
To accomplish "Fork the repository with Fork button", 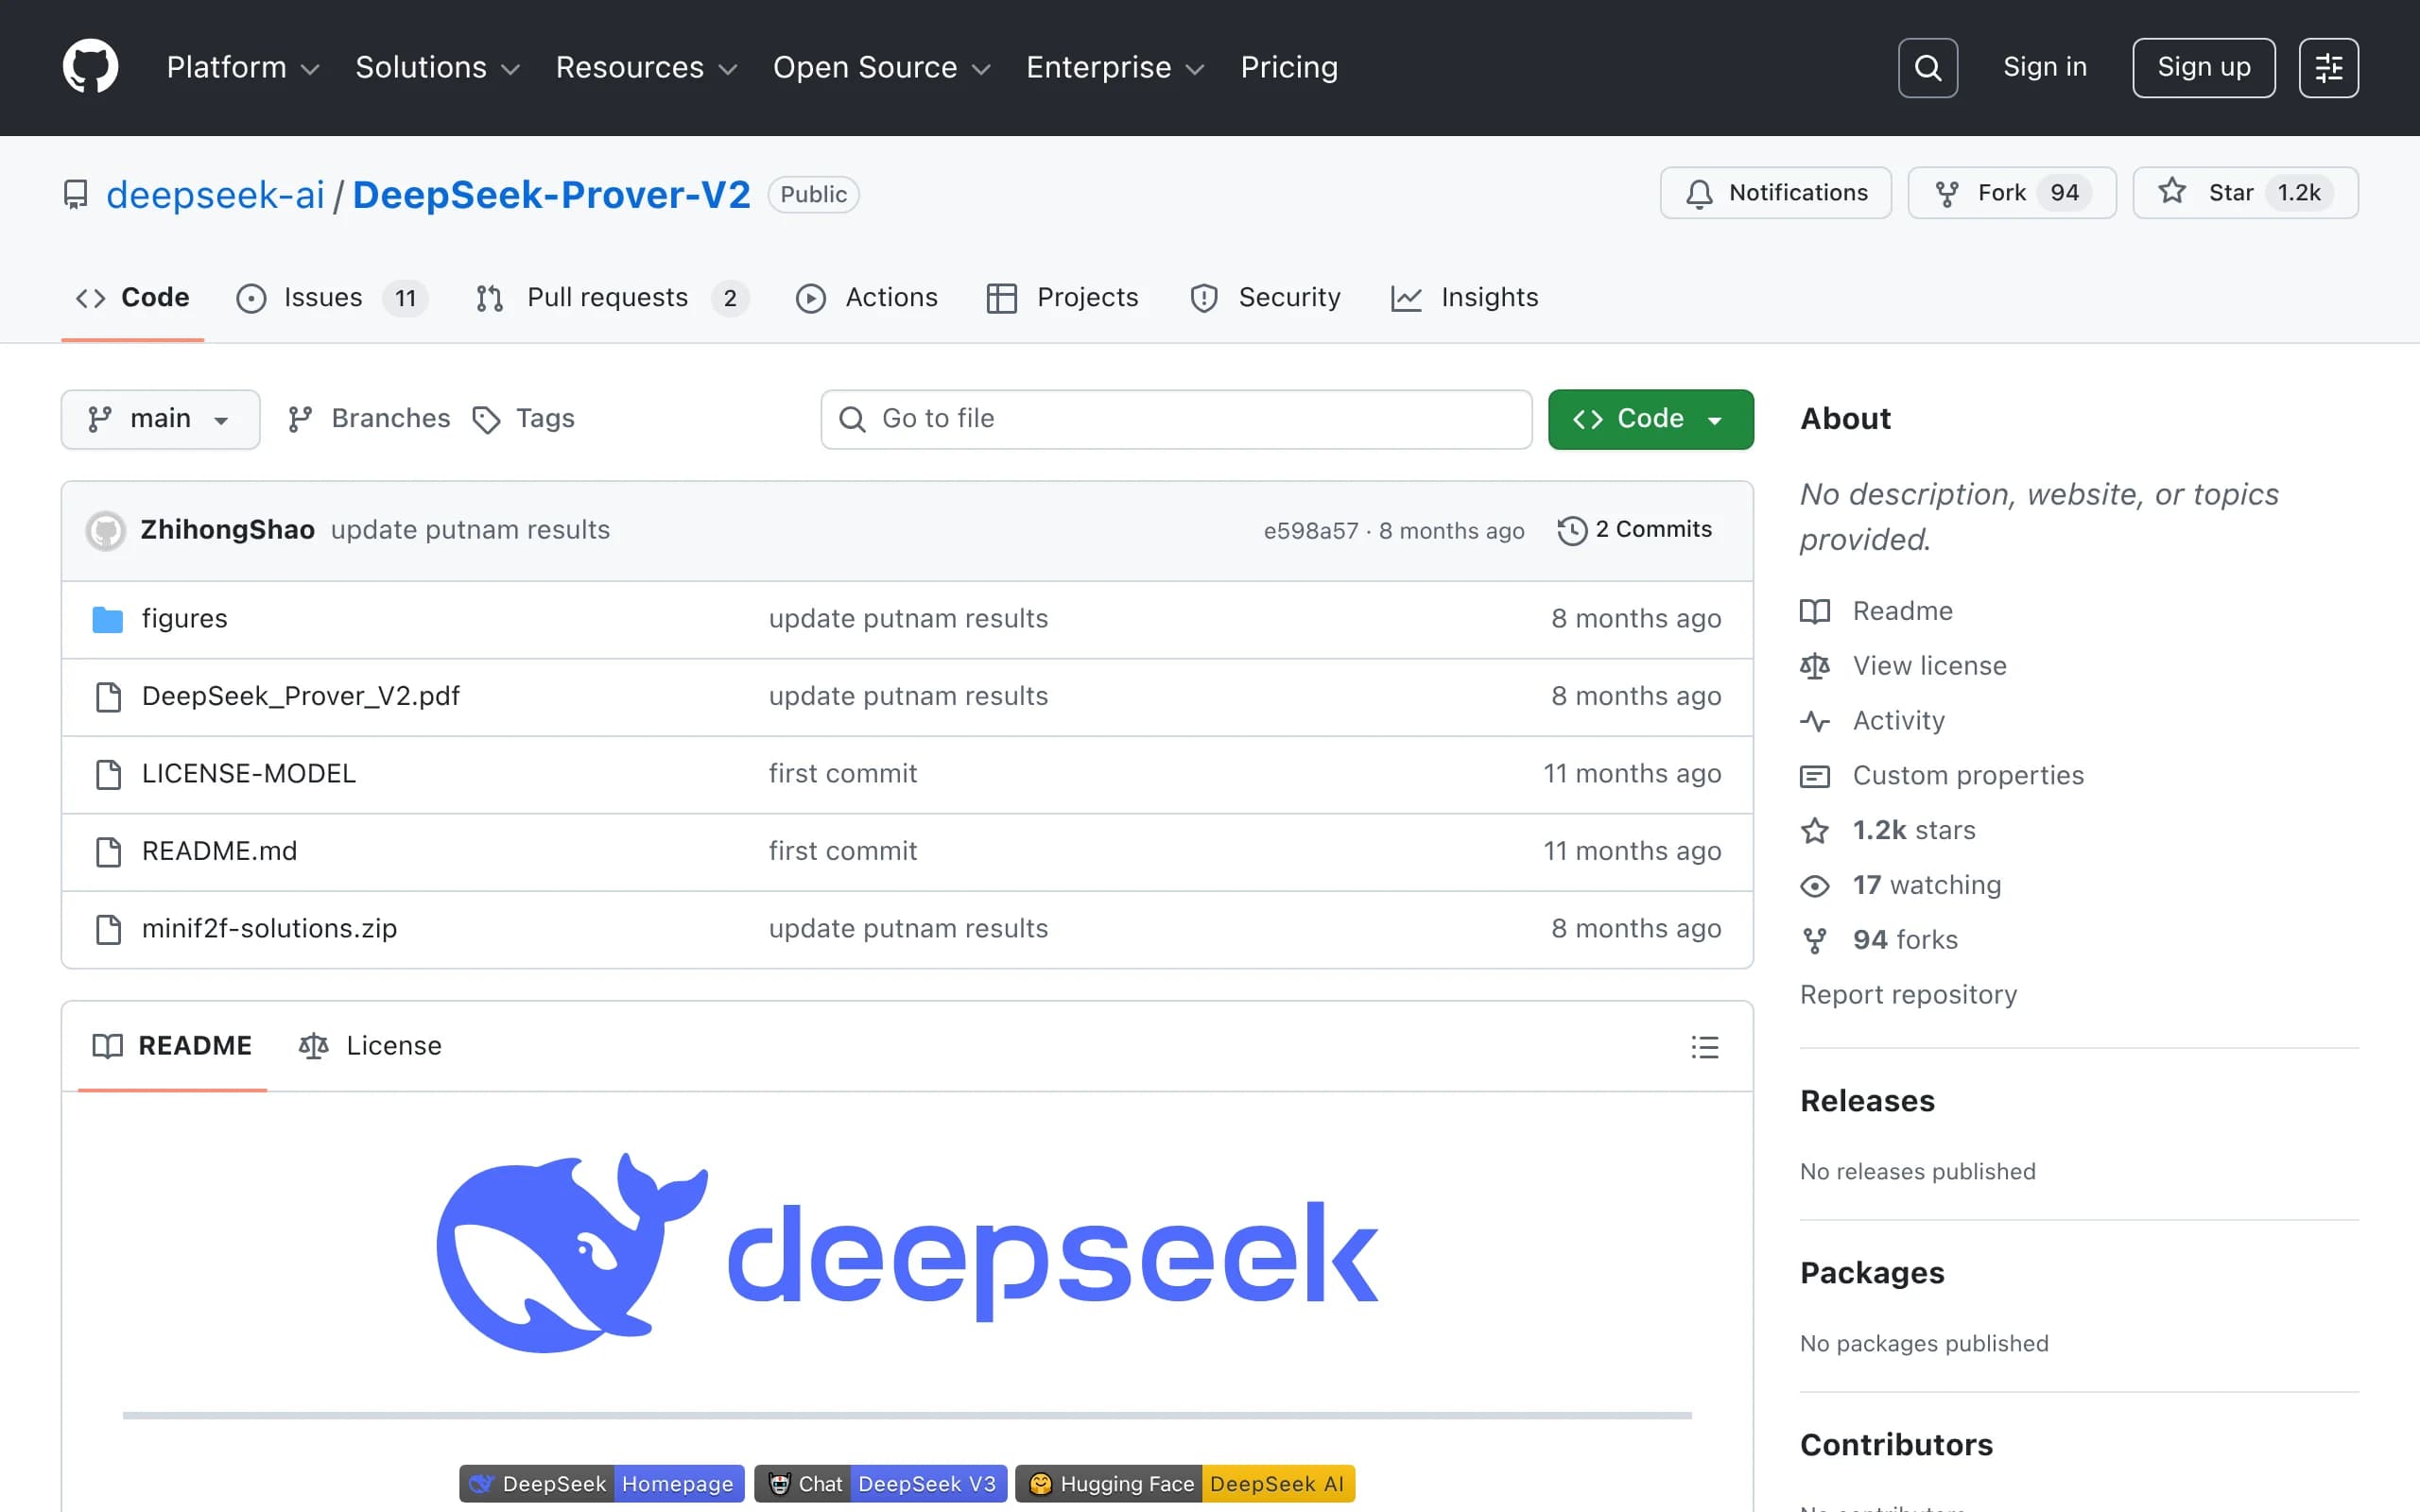I will pyautogui.click(x=2011, y=193).
